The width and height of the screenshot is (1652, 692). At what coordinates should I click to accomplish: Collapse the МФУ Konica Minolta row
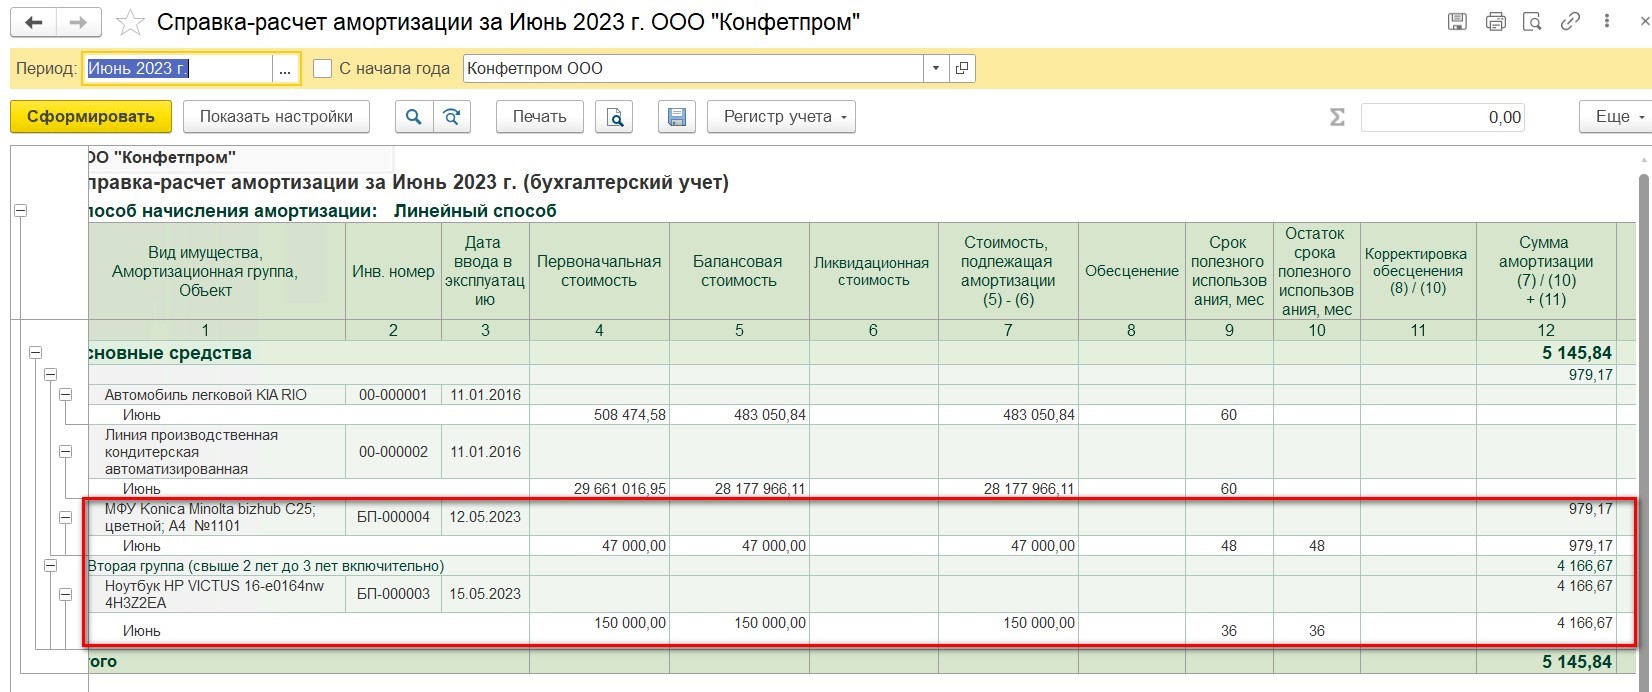(x=66, y=517)
